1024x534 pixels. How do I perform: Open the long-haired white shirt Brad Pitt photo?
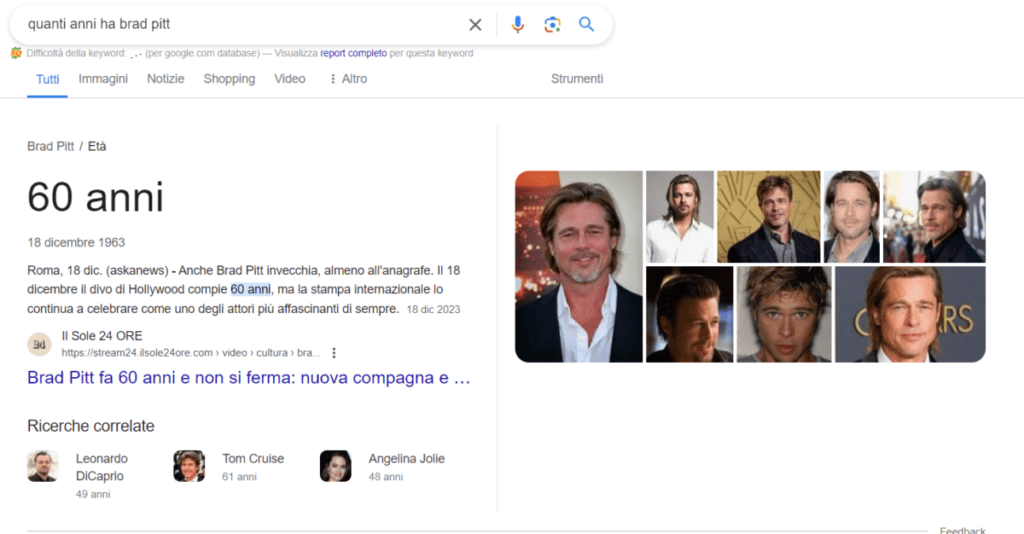(680, 217)
